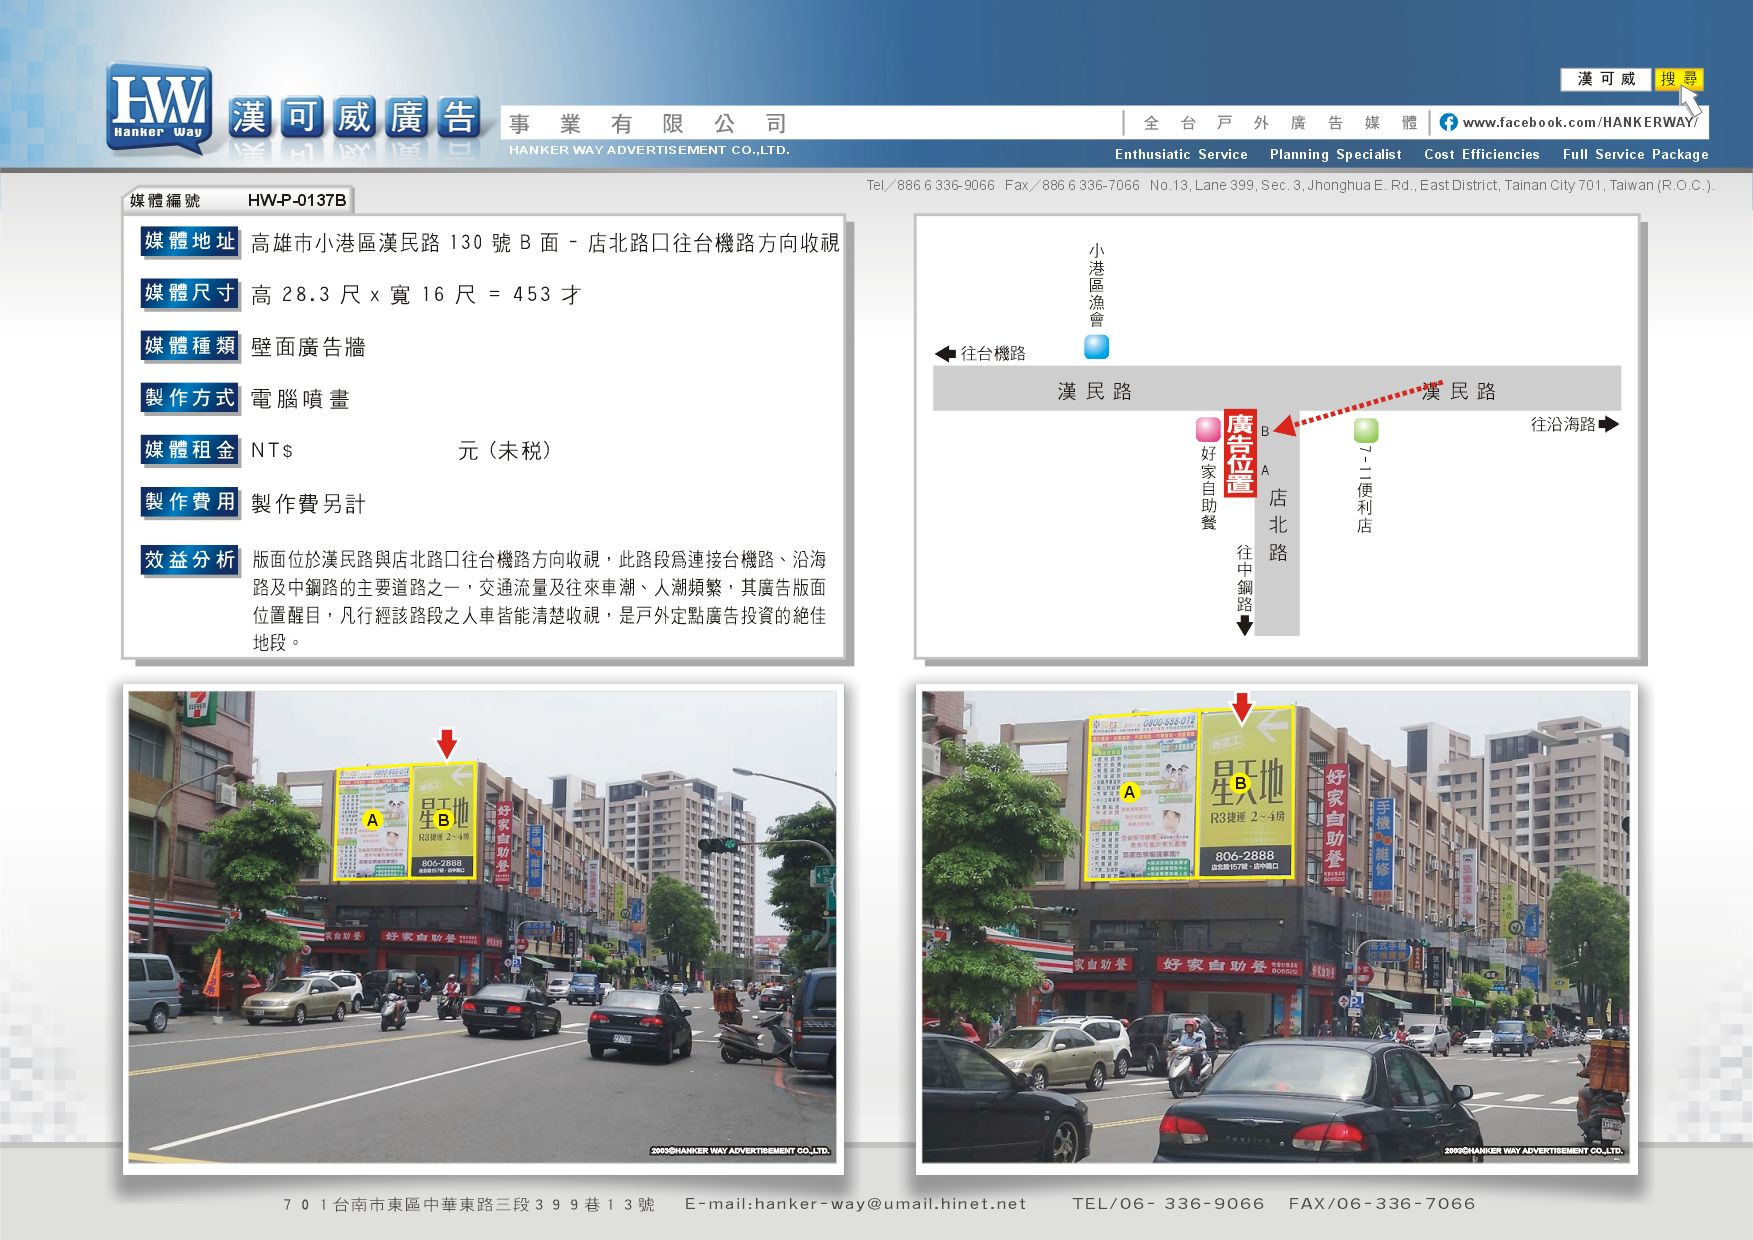Click the footer FAX/06-336-7066 text

(1382, 1204)
